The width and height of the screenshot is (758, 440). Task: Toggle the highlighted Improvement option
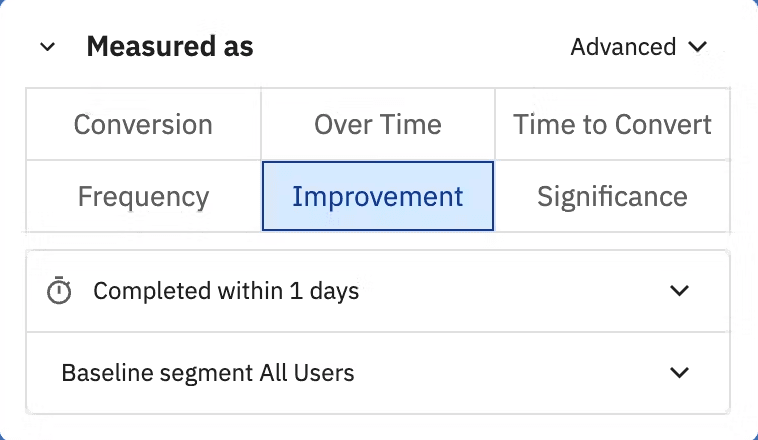(378, 196)
